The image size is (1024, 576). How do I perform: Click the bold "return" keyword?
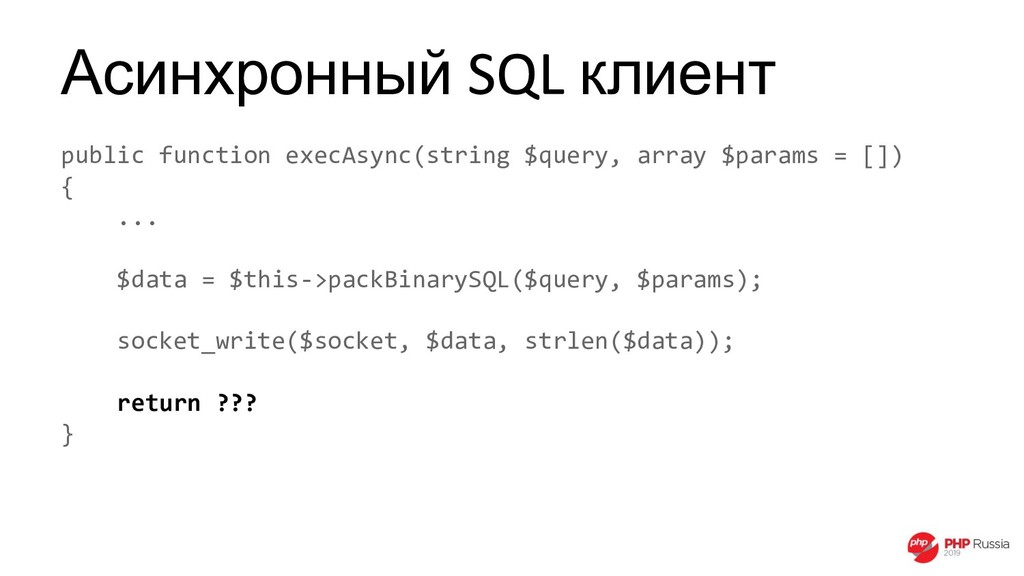click(159, 403)
